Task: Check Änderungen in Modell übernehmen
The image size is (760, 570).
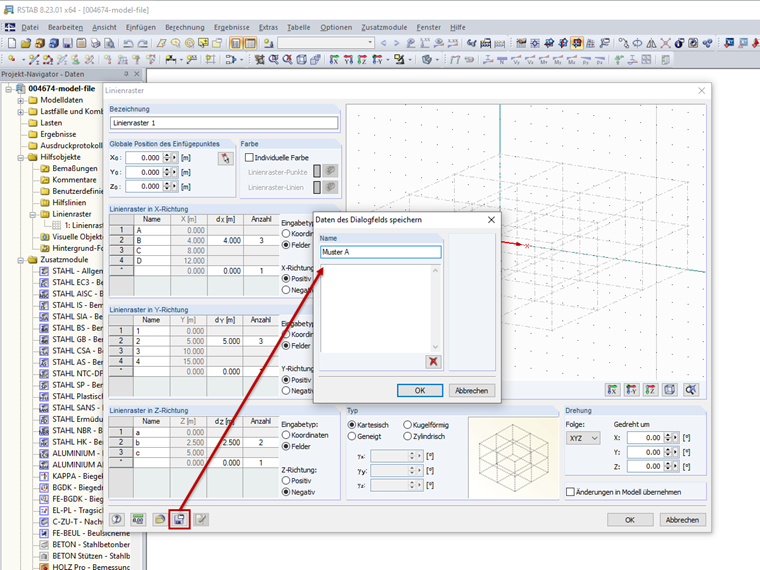Action: click(570, 492)
